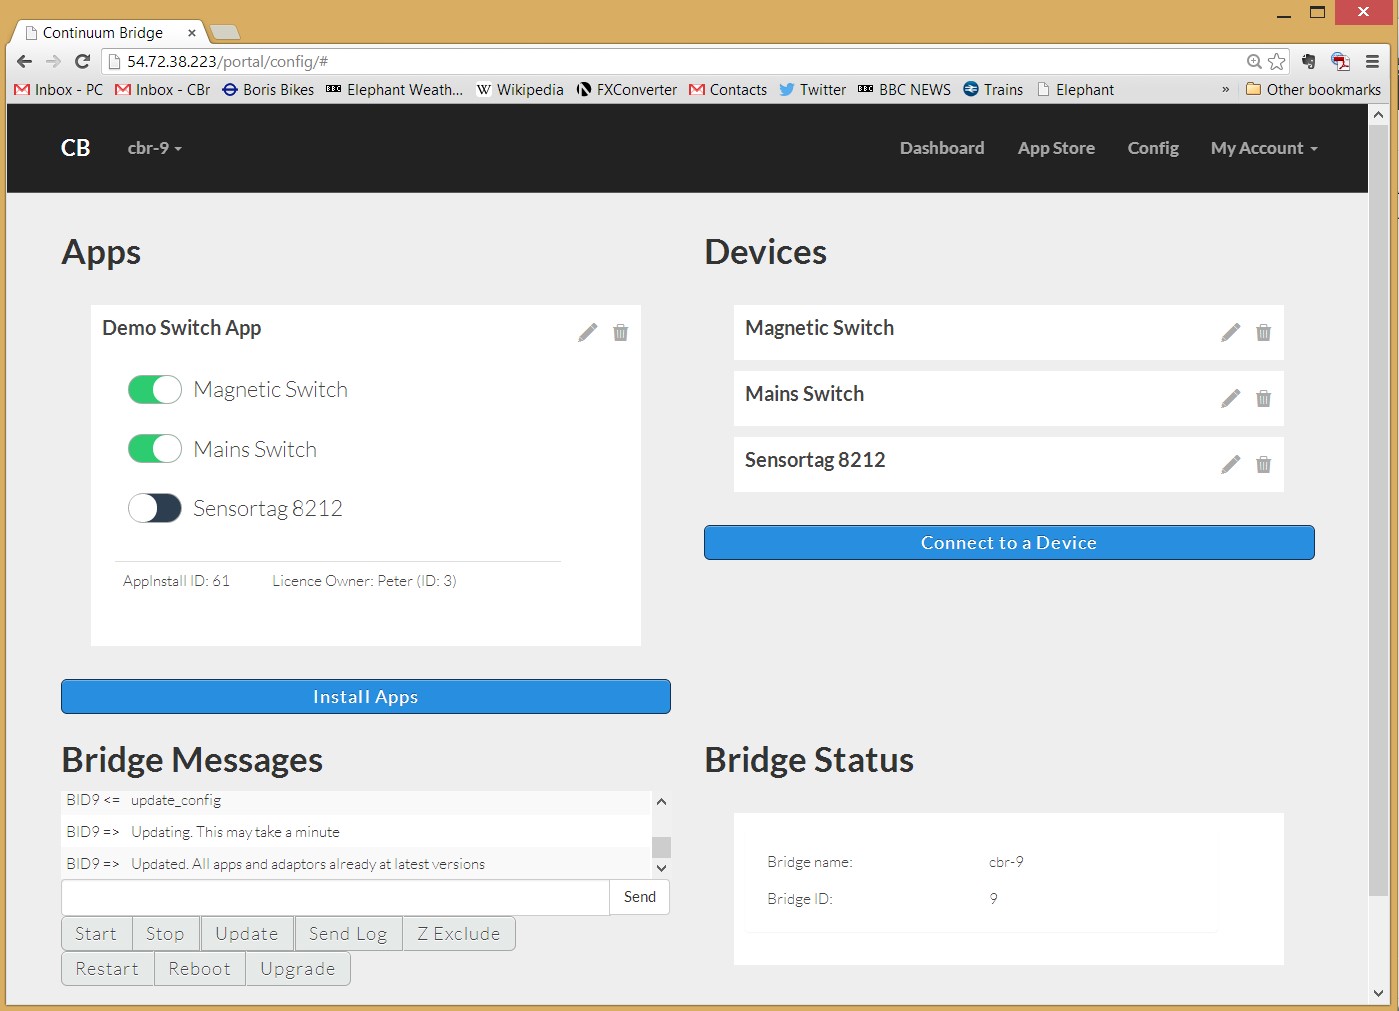Open a new browser tab

[225, 32]
